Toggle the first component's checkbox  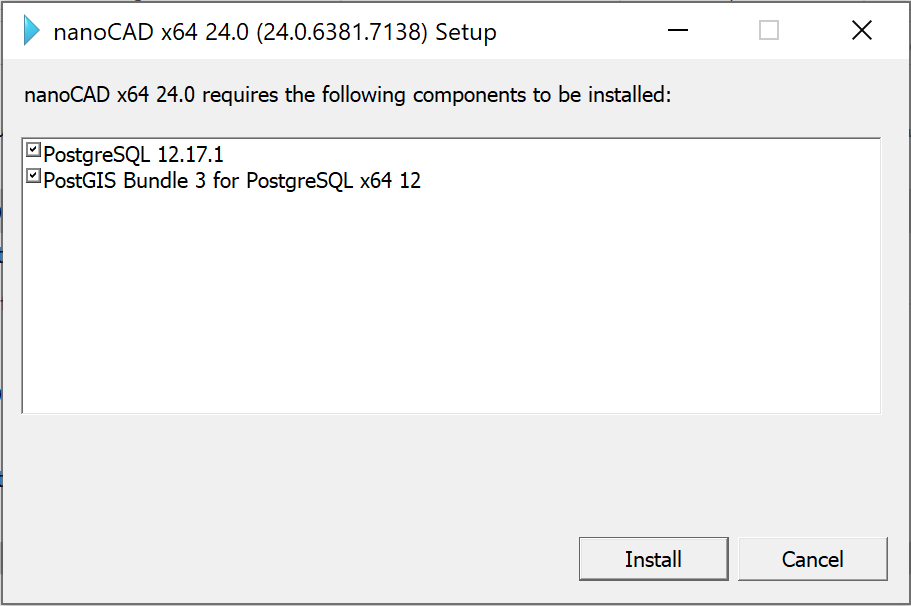point(34,151)
